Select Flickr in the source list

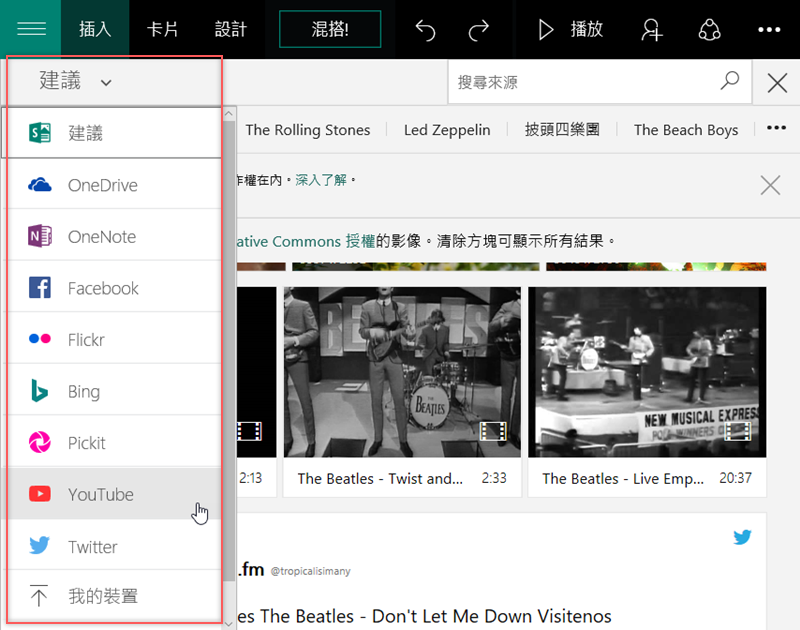click(86, 340)
